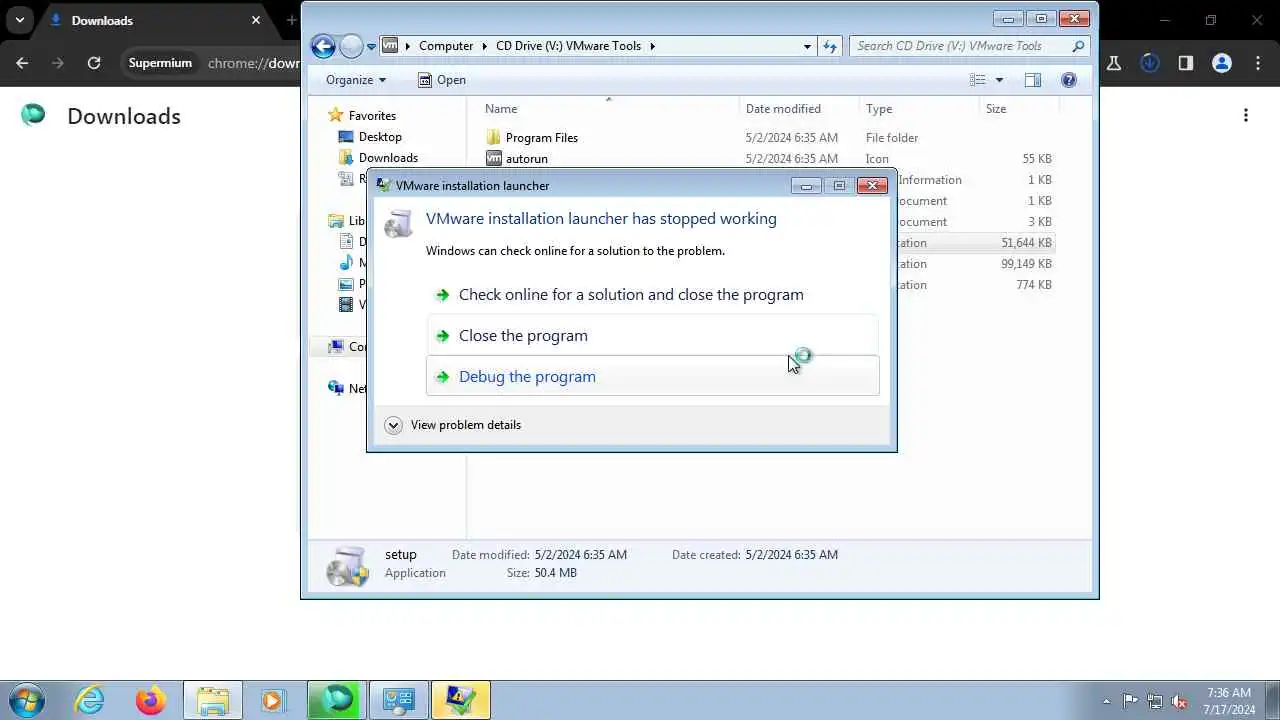
Task: Click the Downloads page logo
Action: pyautogui.click(x=33, y=115)
